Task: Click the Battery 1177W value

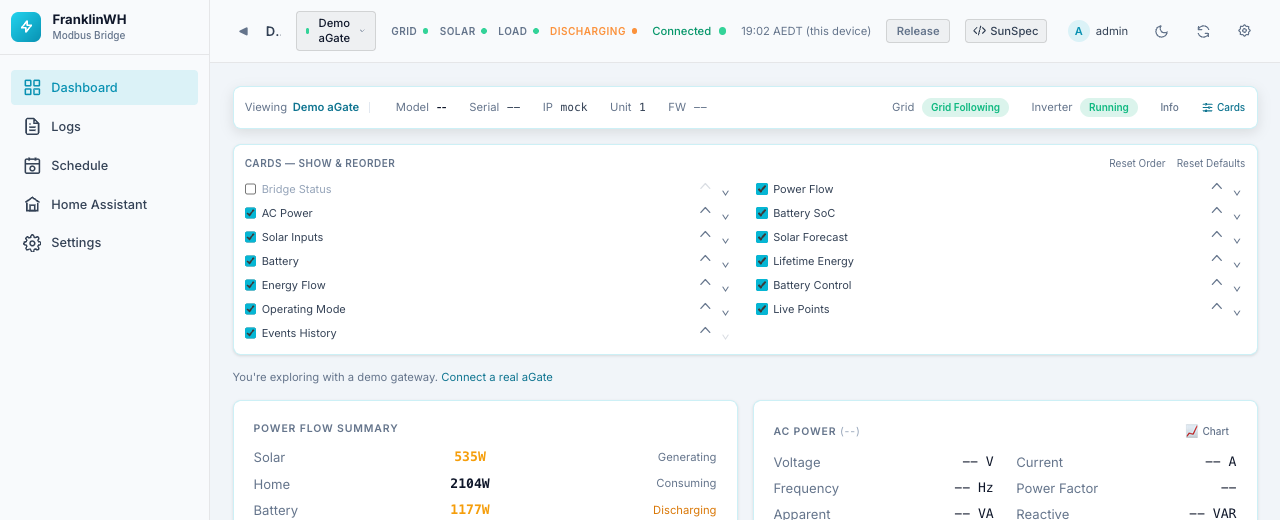Action: tap(470, 509)
